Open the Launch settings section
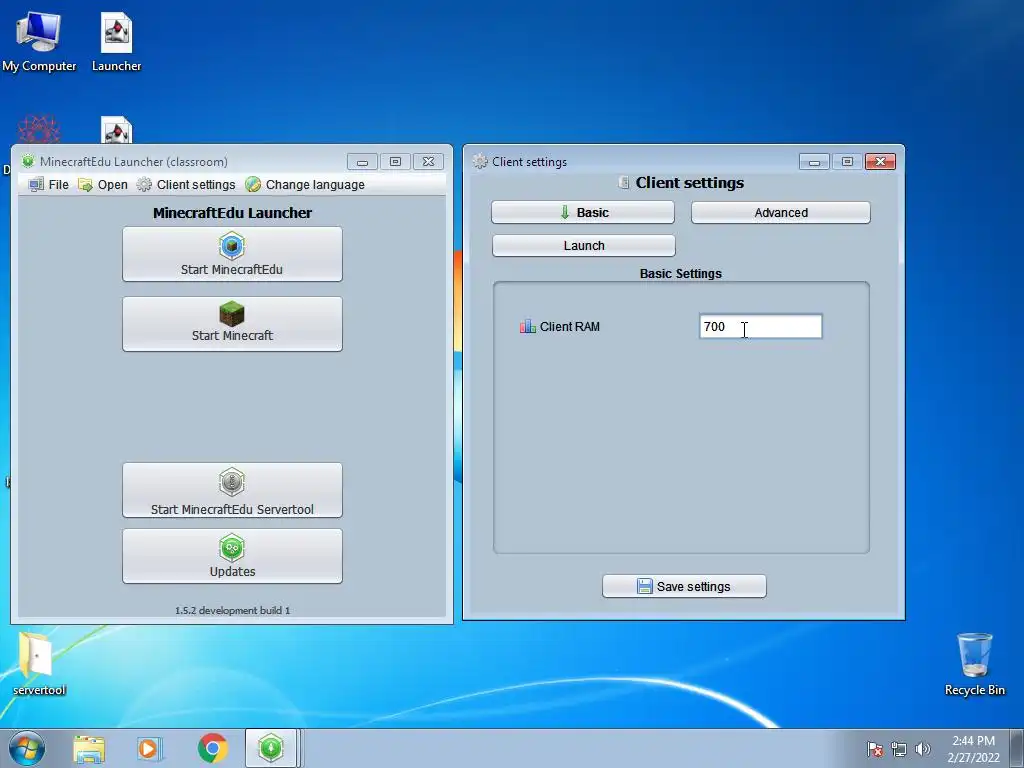 point(583,246)
